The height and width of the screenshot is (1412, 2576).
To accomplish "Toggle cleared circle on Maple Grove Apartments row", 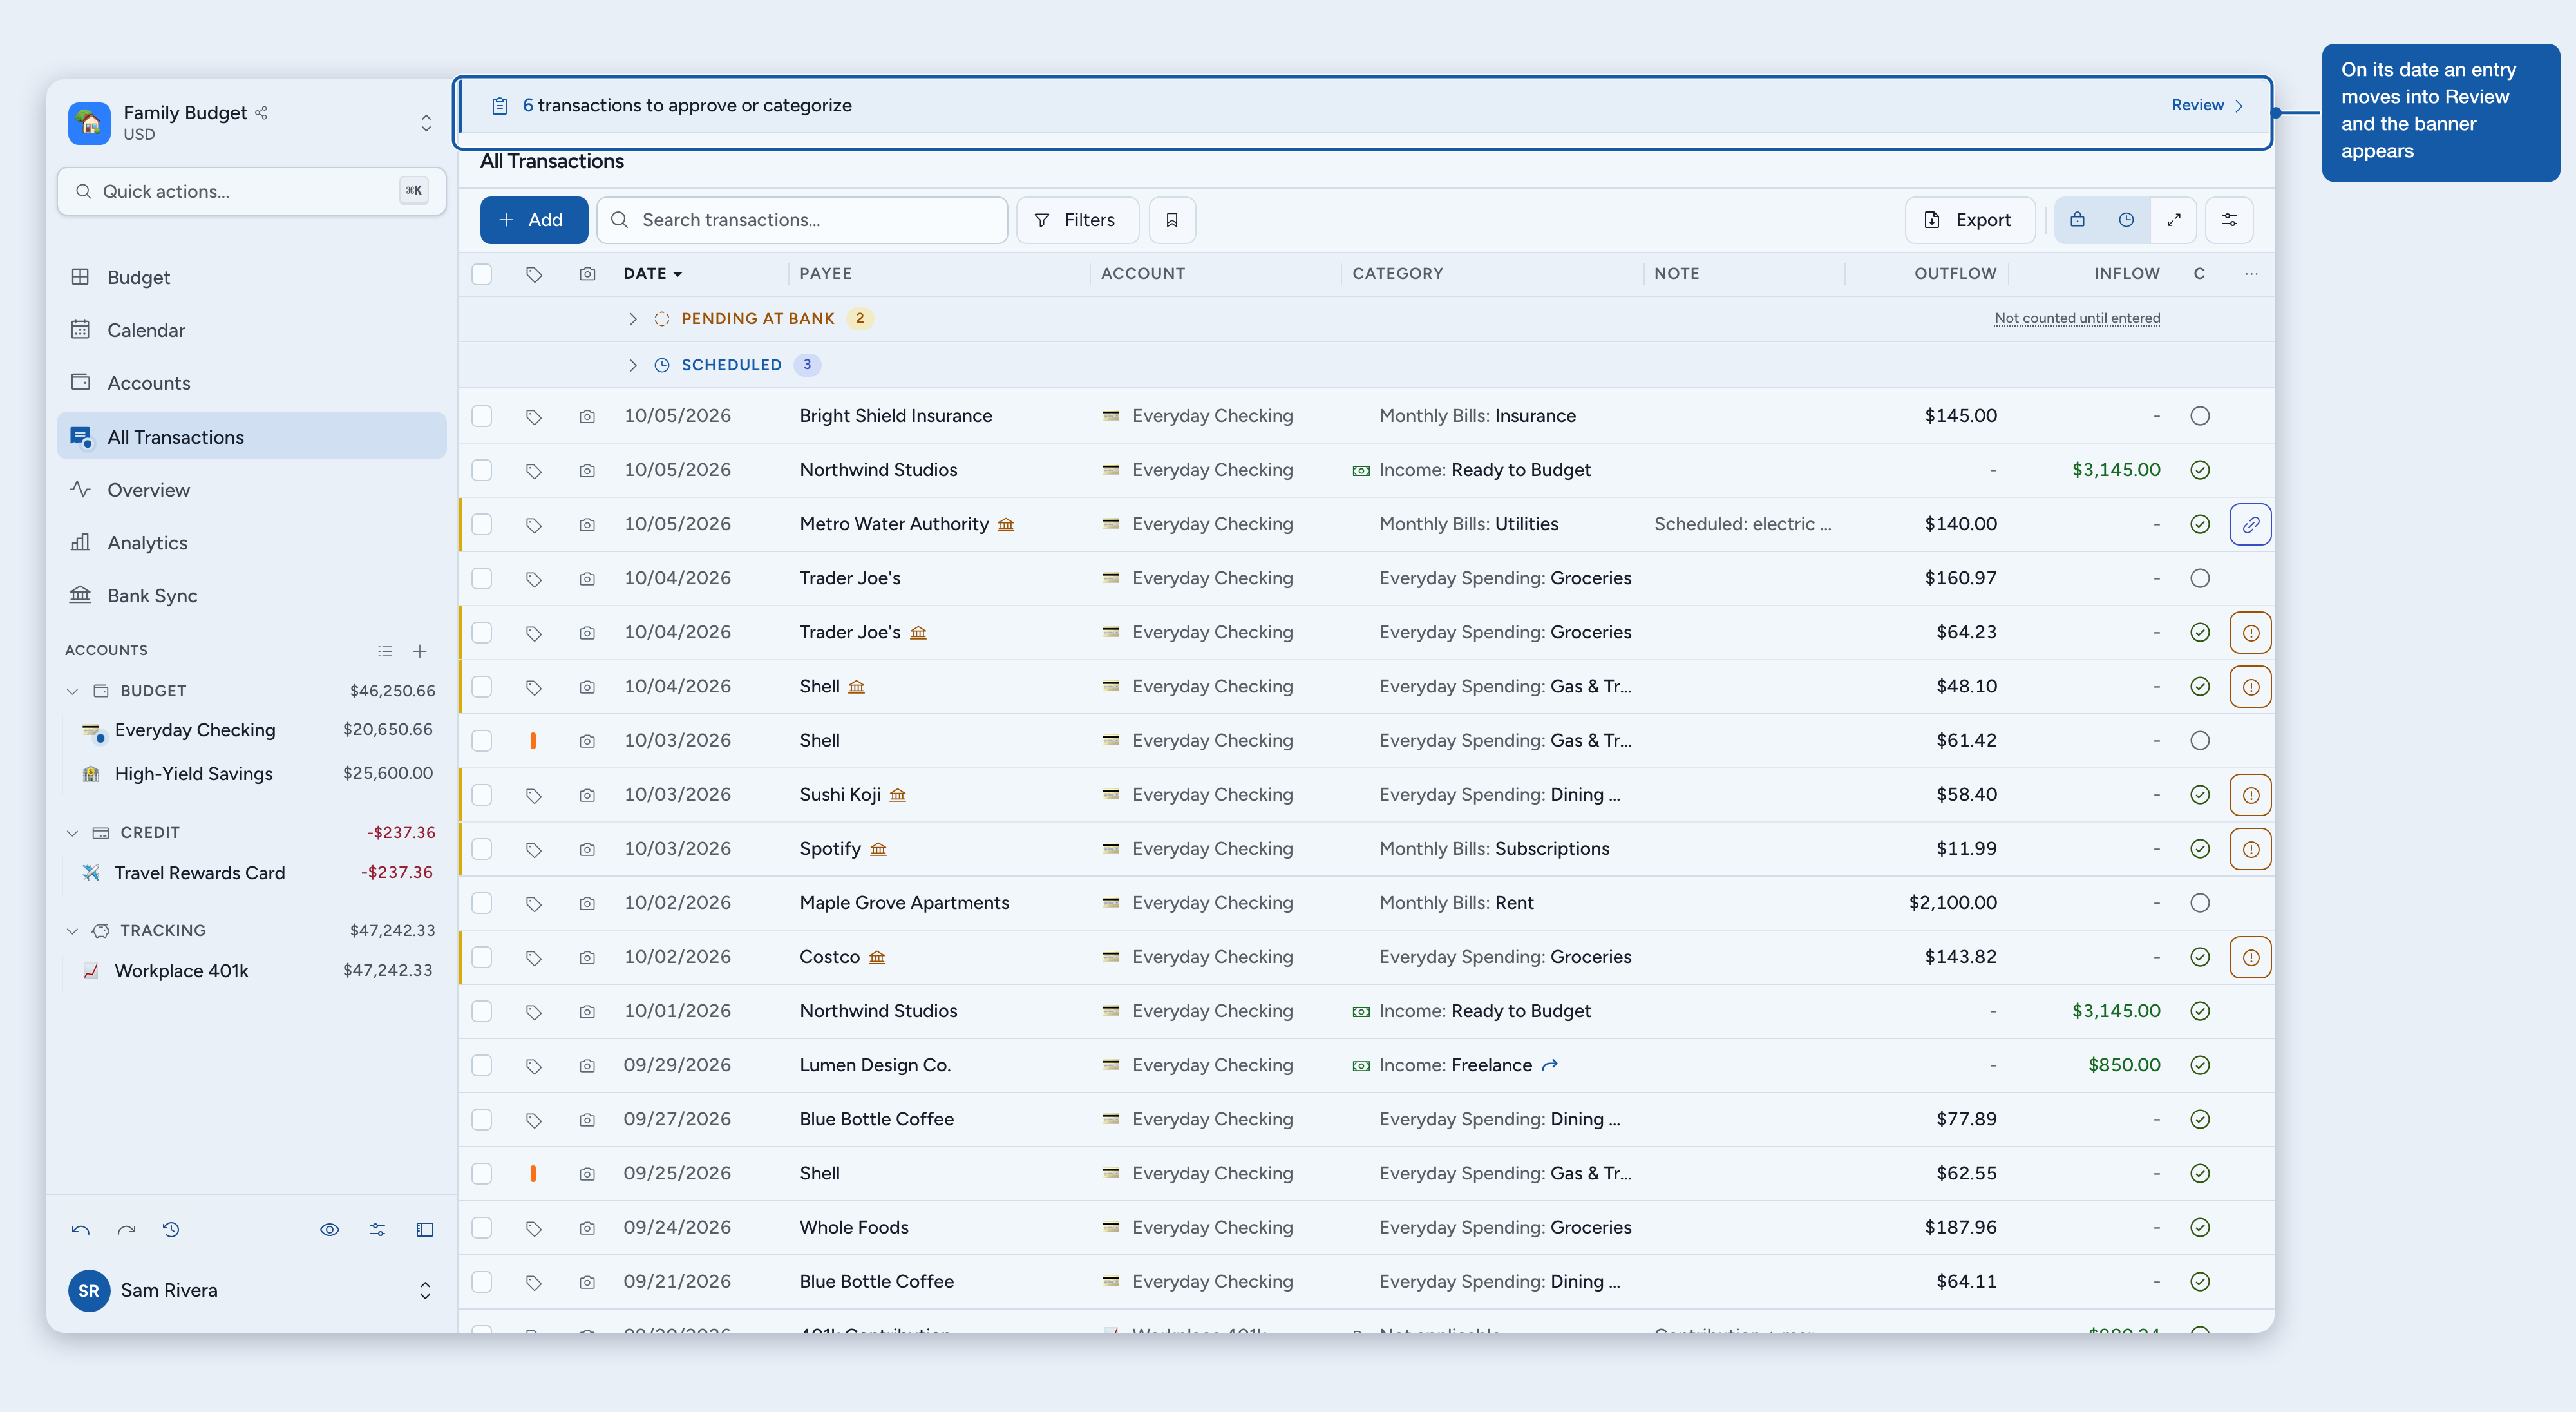I will click(2200, 903).
